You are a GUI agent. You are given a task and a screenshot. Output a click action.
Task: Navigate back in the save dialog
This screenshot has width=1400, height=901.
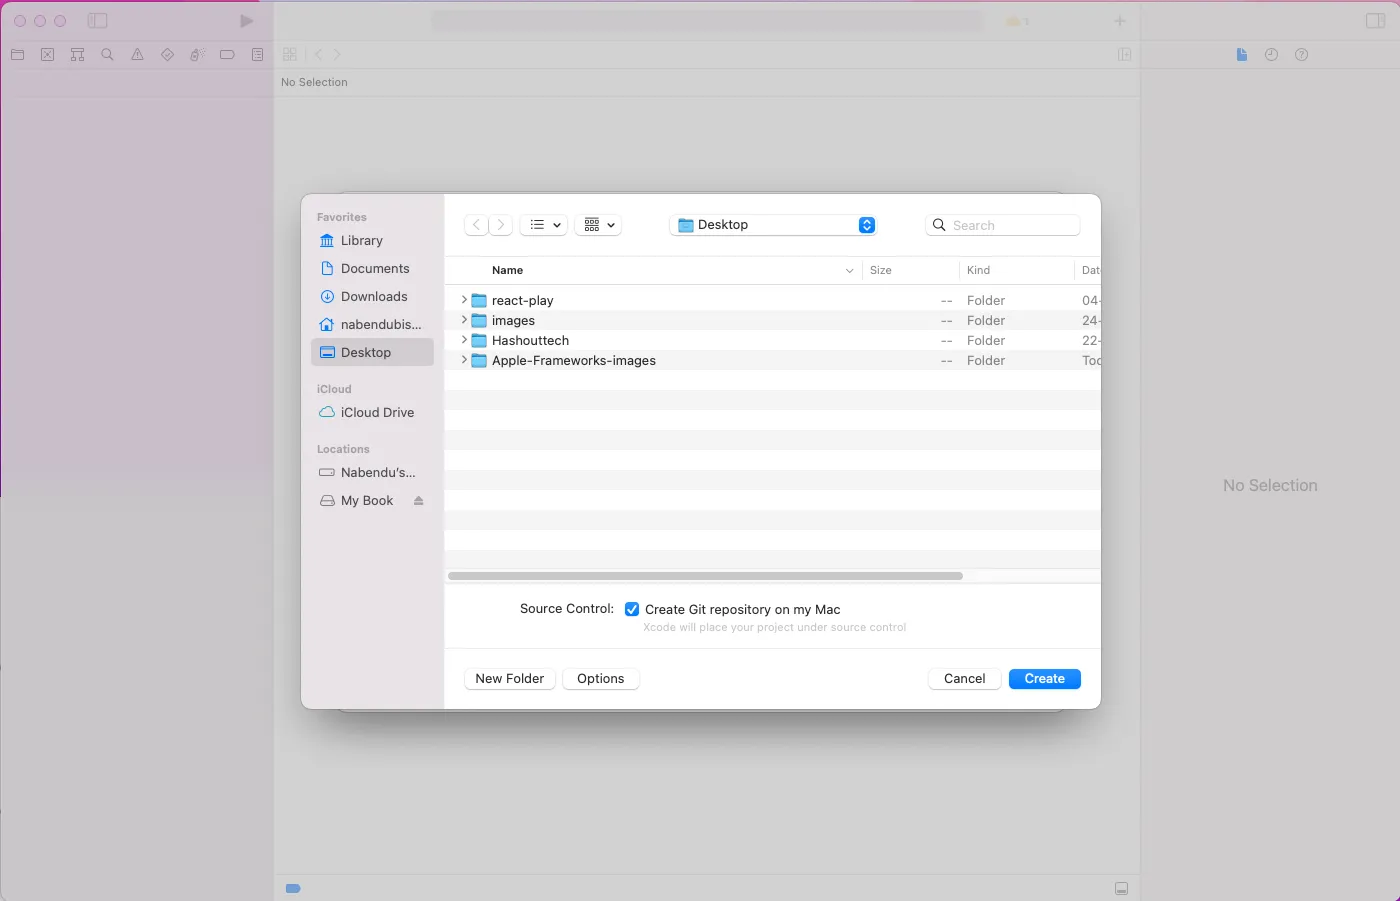tap(476, 225)
